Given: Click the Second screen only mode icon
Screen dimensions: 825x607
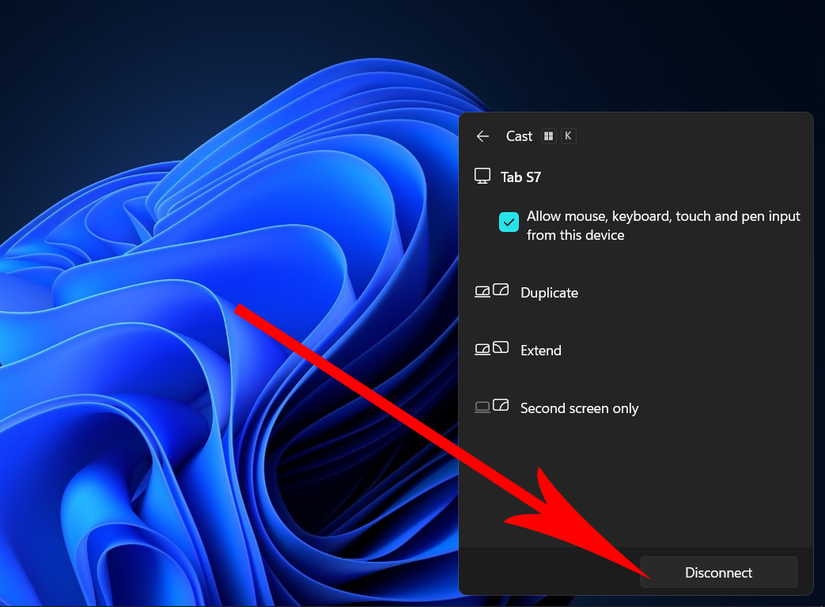Looking at the screenshot, I should click(491, 406).
